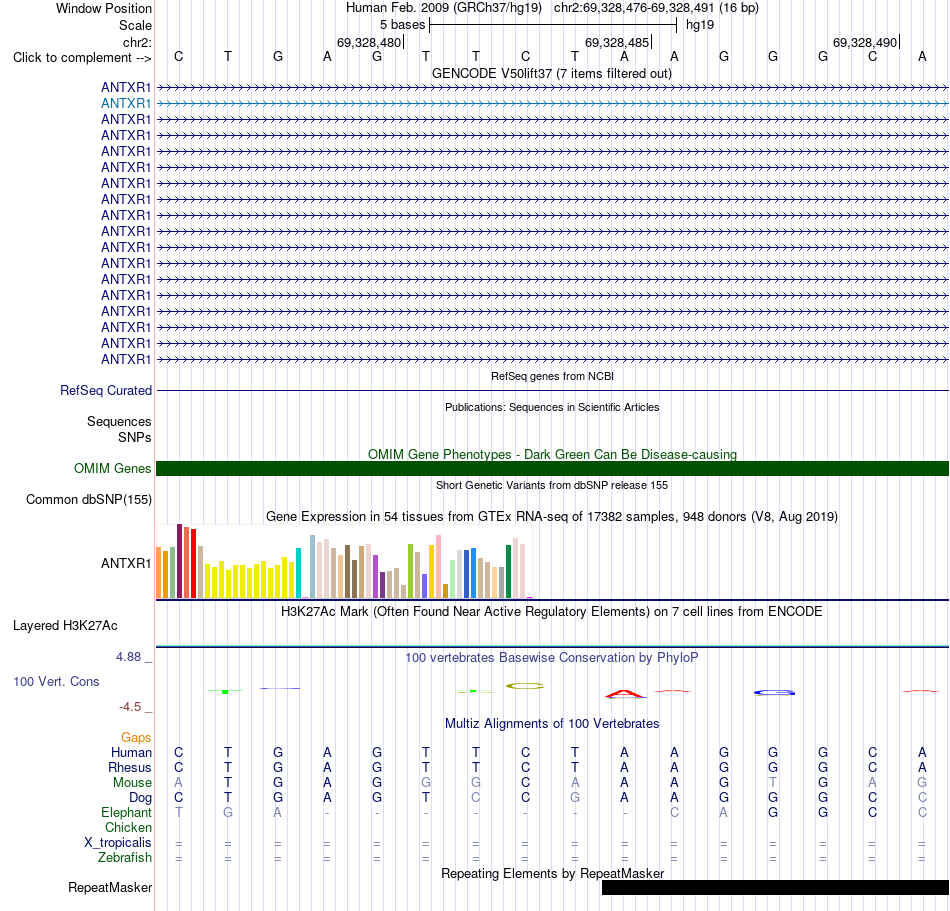Click the 'Click to complement -->' label
Screen dimensions: 950x911
point(82,58)
